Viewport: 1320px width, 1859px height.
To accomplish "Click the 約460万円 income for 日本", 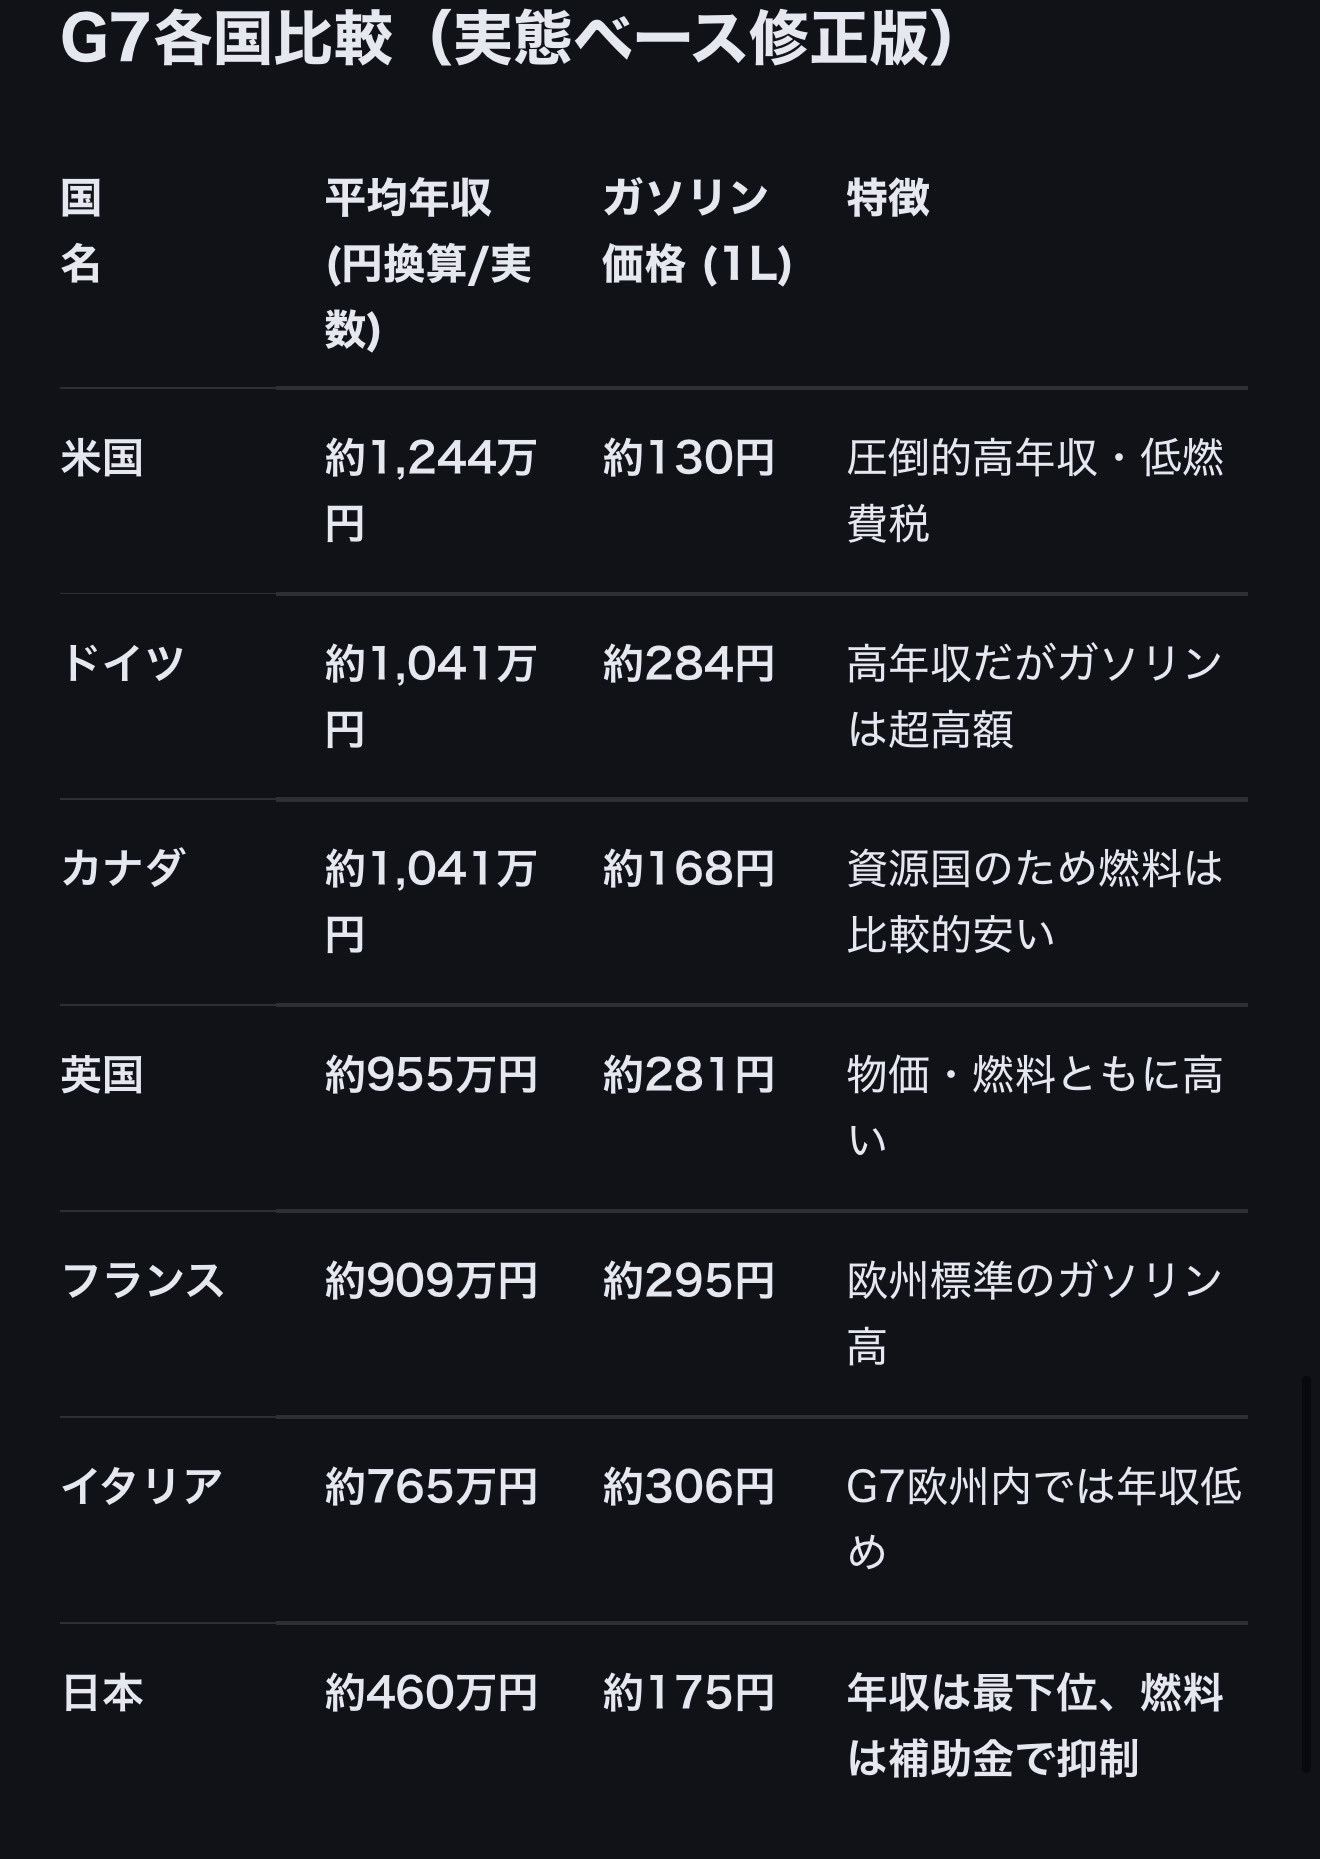I will click(x=431, y=1693).
